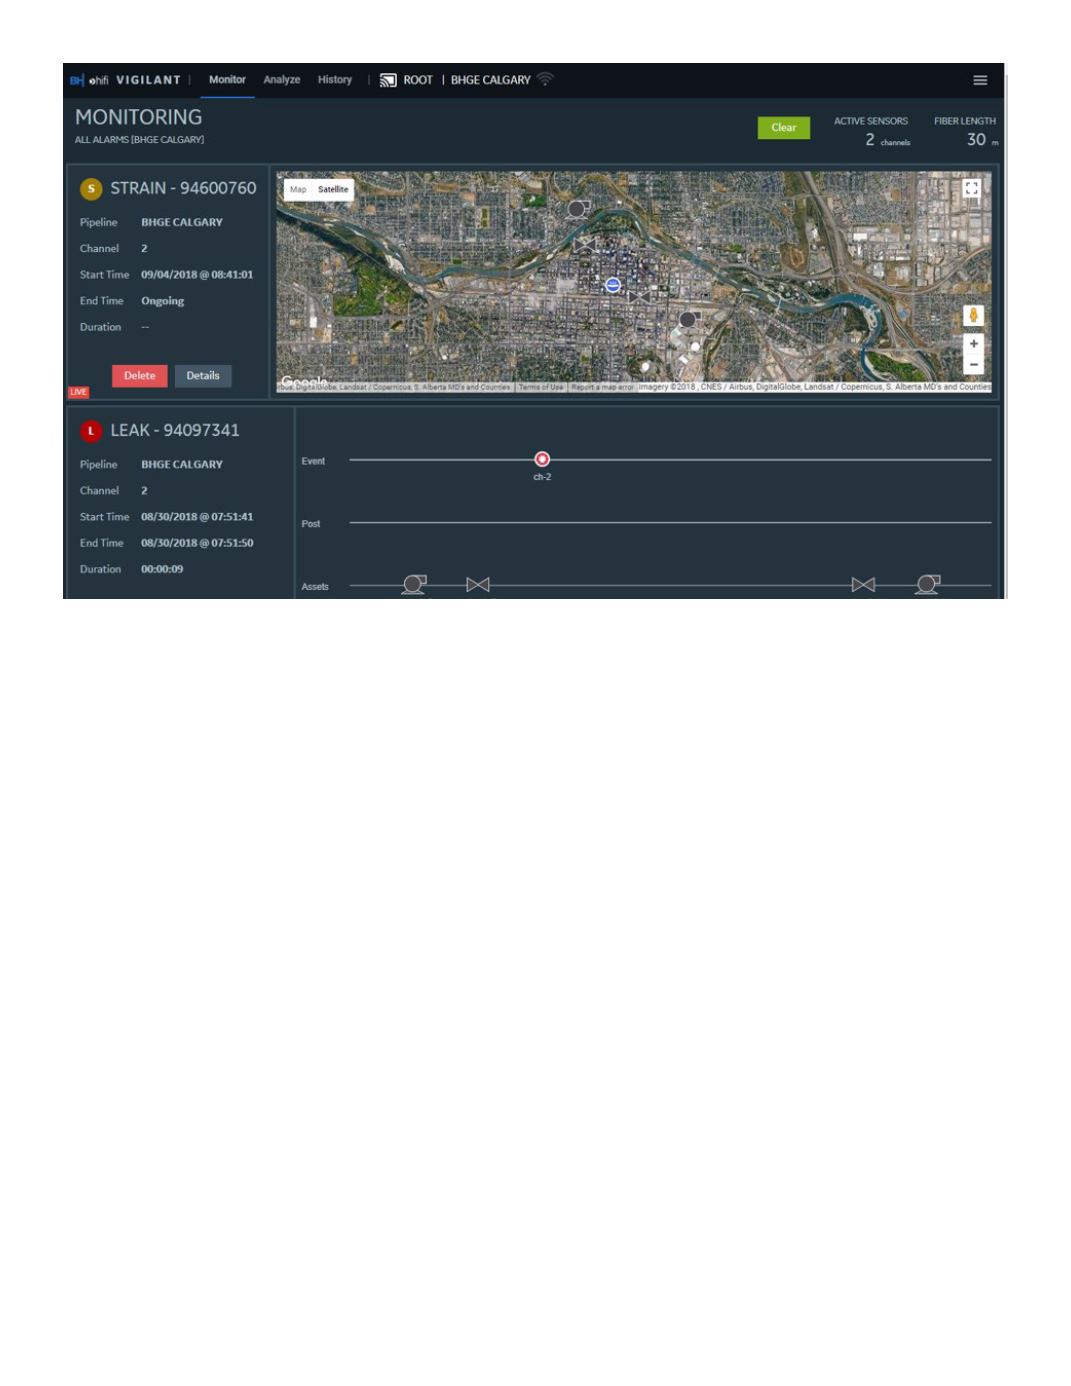
Task: Click the duration value 00:00:09
Action: click(x=162, y=569)
